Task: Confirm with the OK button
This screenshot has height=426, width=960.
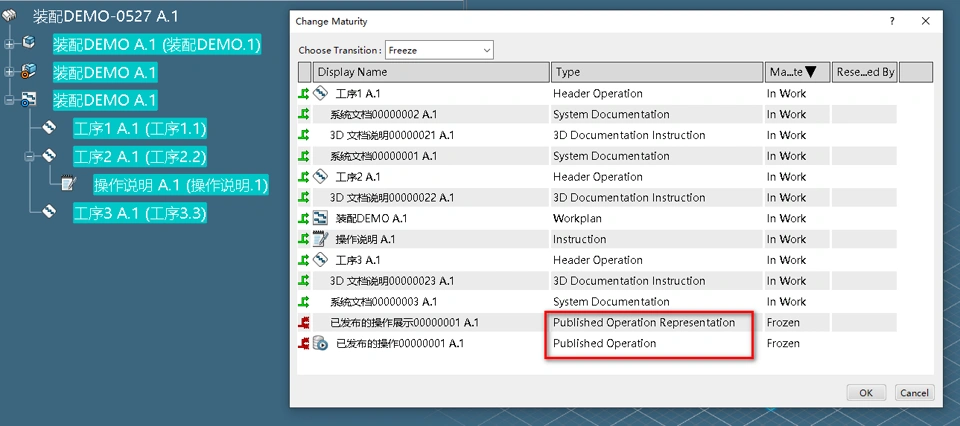Action: click(x=866, y=393)
